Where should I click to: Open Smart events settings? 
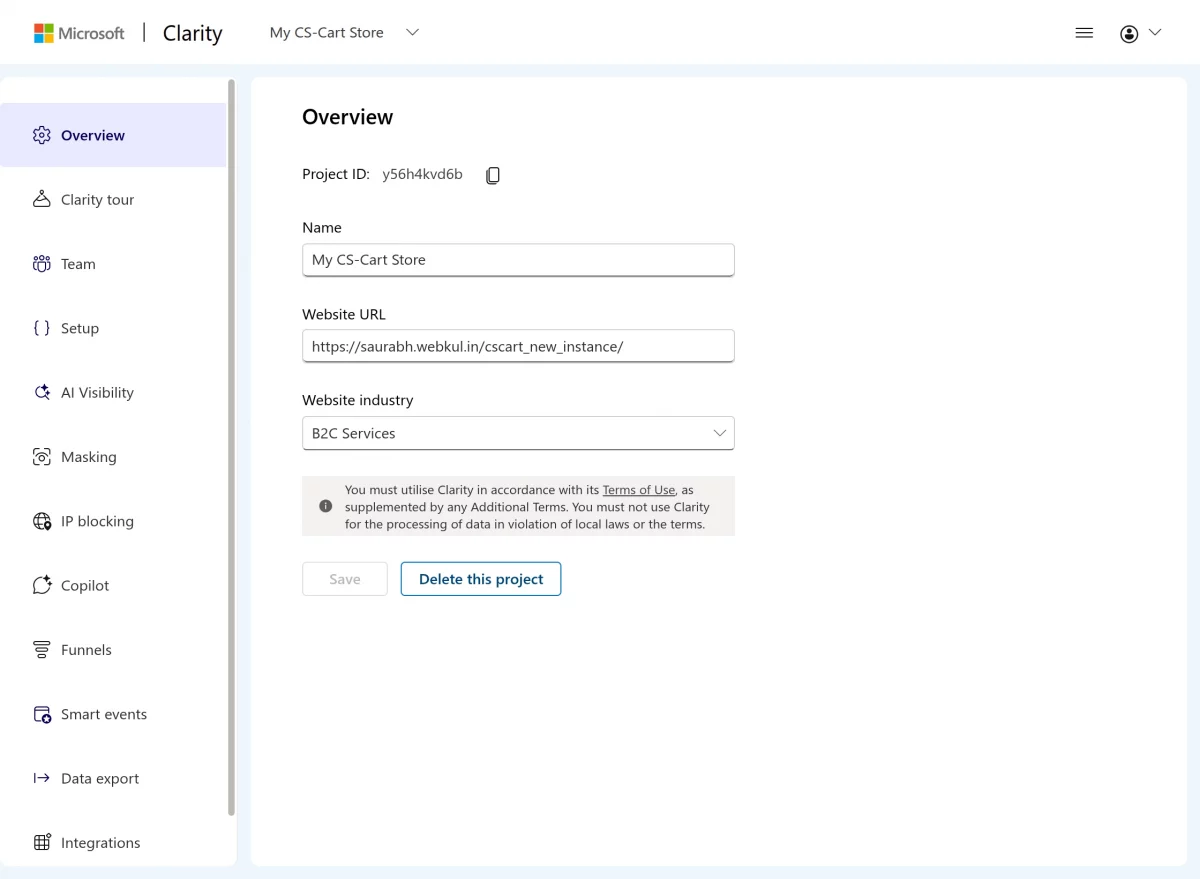coord(113,714)
